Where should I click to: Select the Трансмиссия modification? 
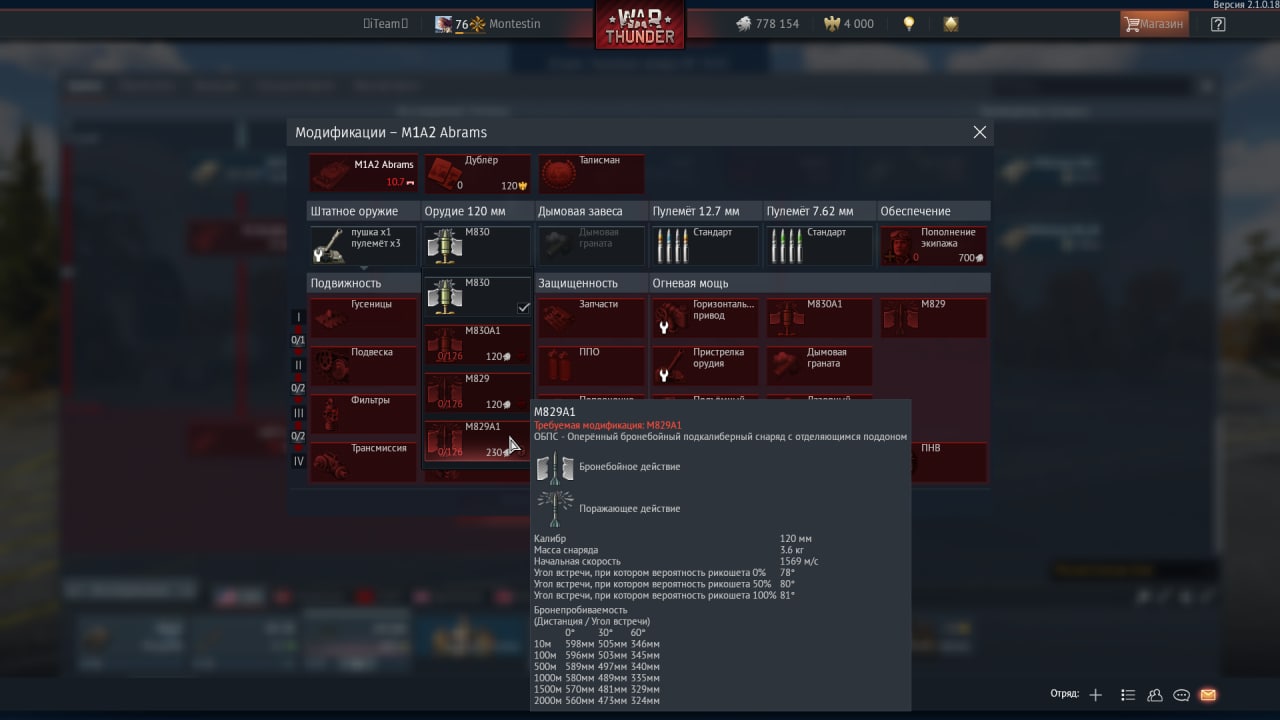click(363, 461)
